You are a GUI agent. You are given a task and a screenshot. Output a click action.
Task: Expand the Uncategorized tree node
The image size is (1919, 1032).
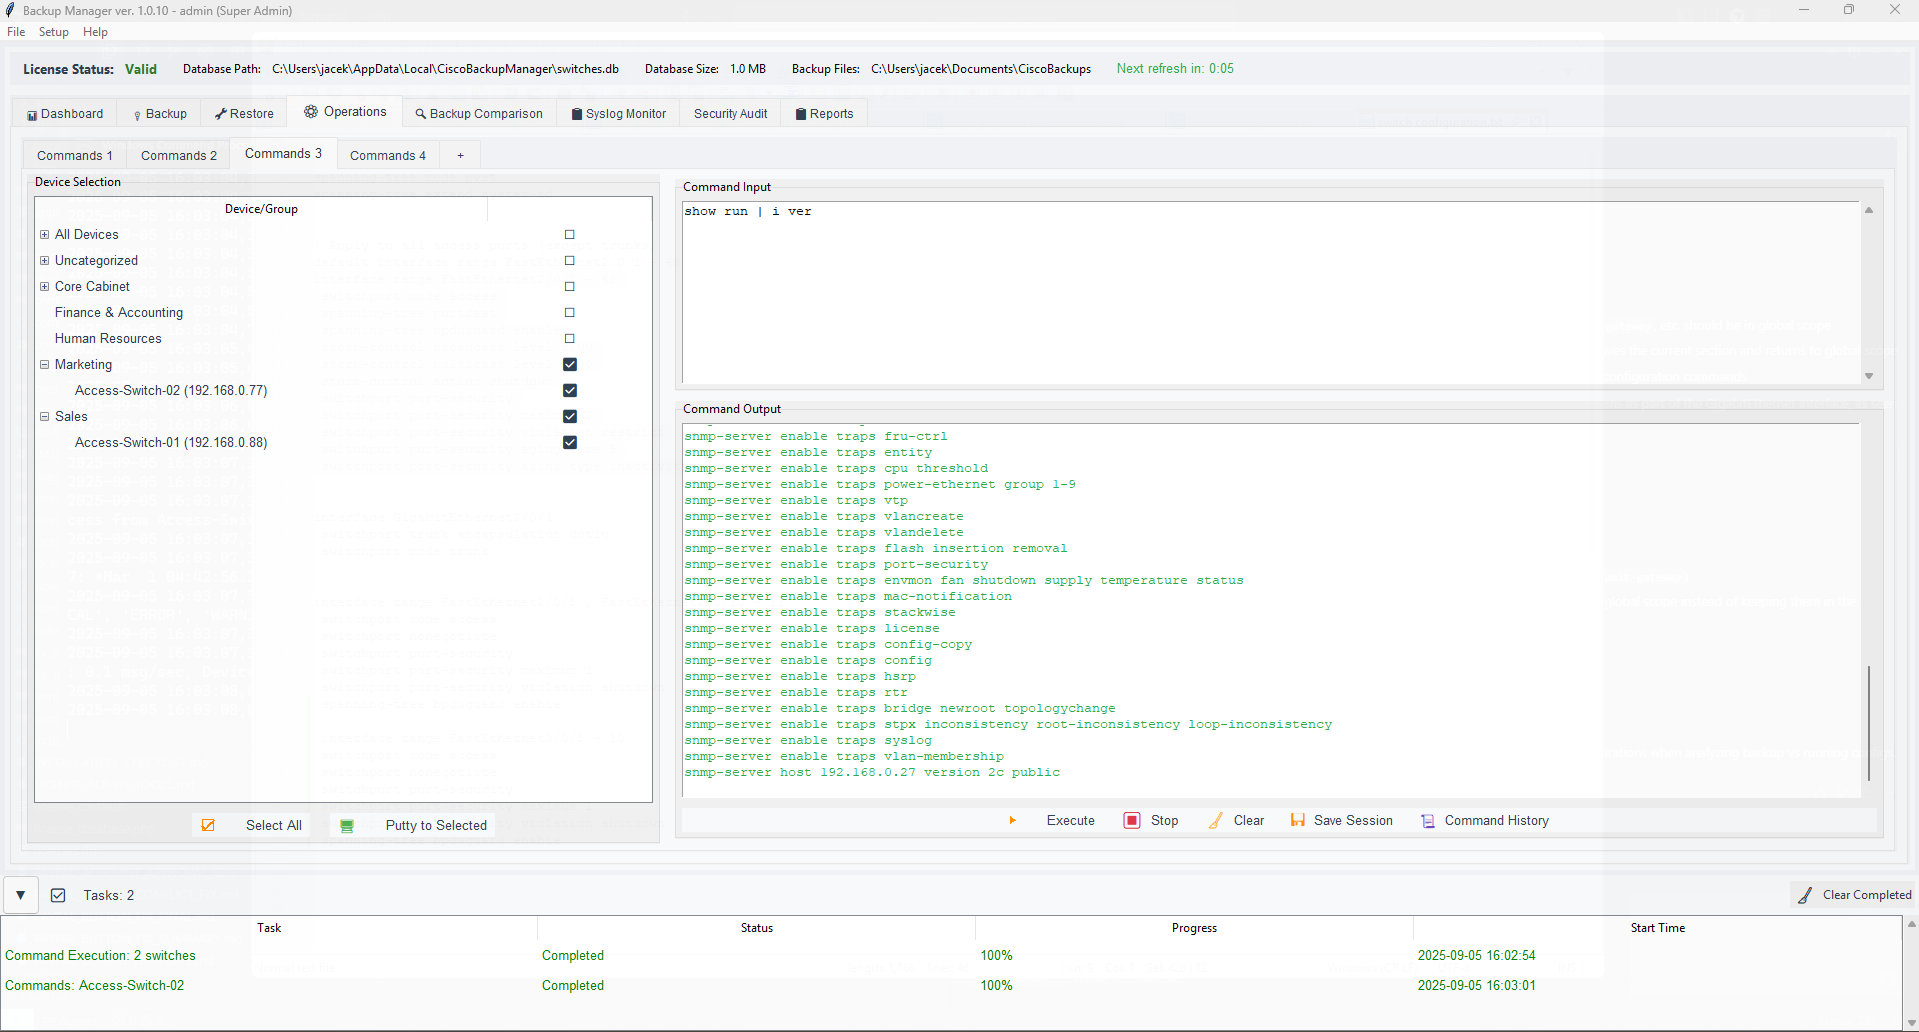[x=44, y=260]
